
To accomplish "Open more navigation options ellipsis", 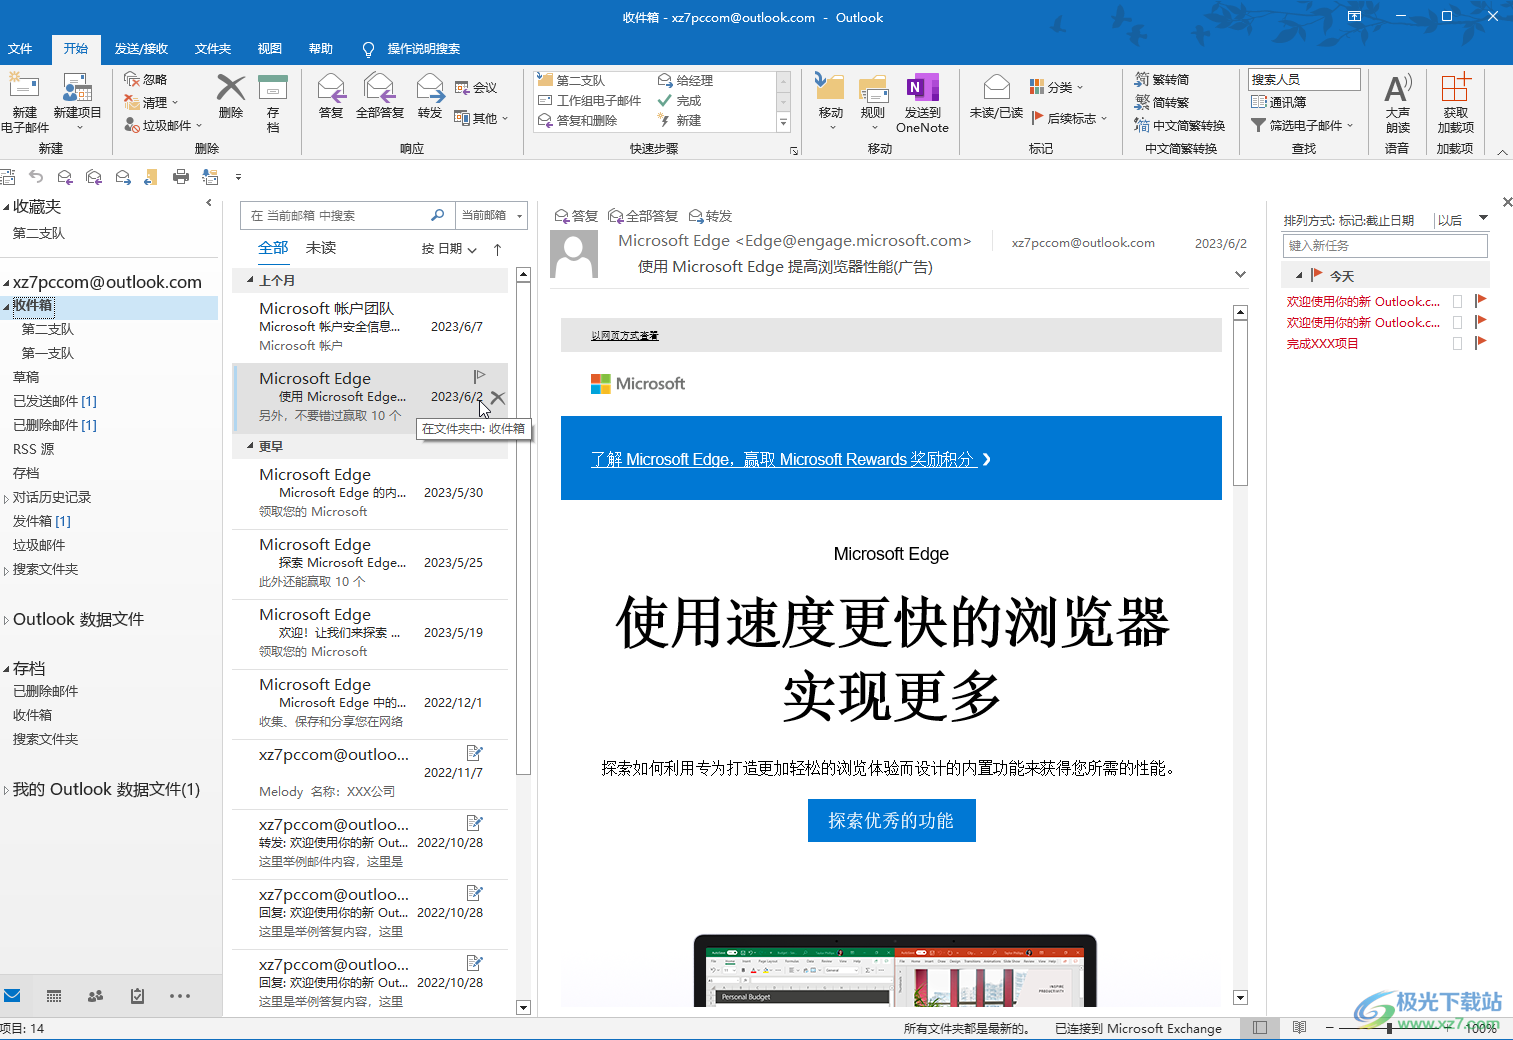I will click(180, 996).
